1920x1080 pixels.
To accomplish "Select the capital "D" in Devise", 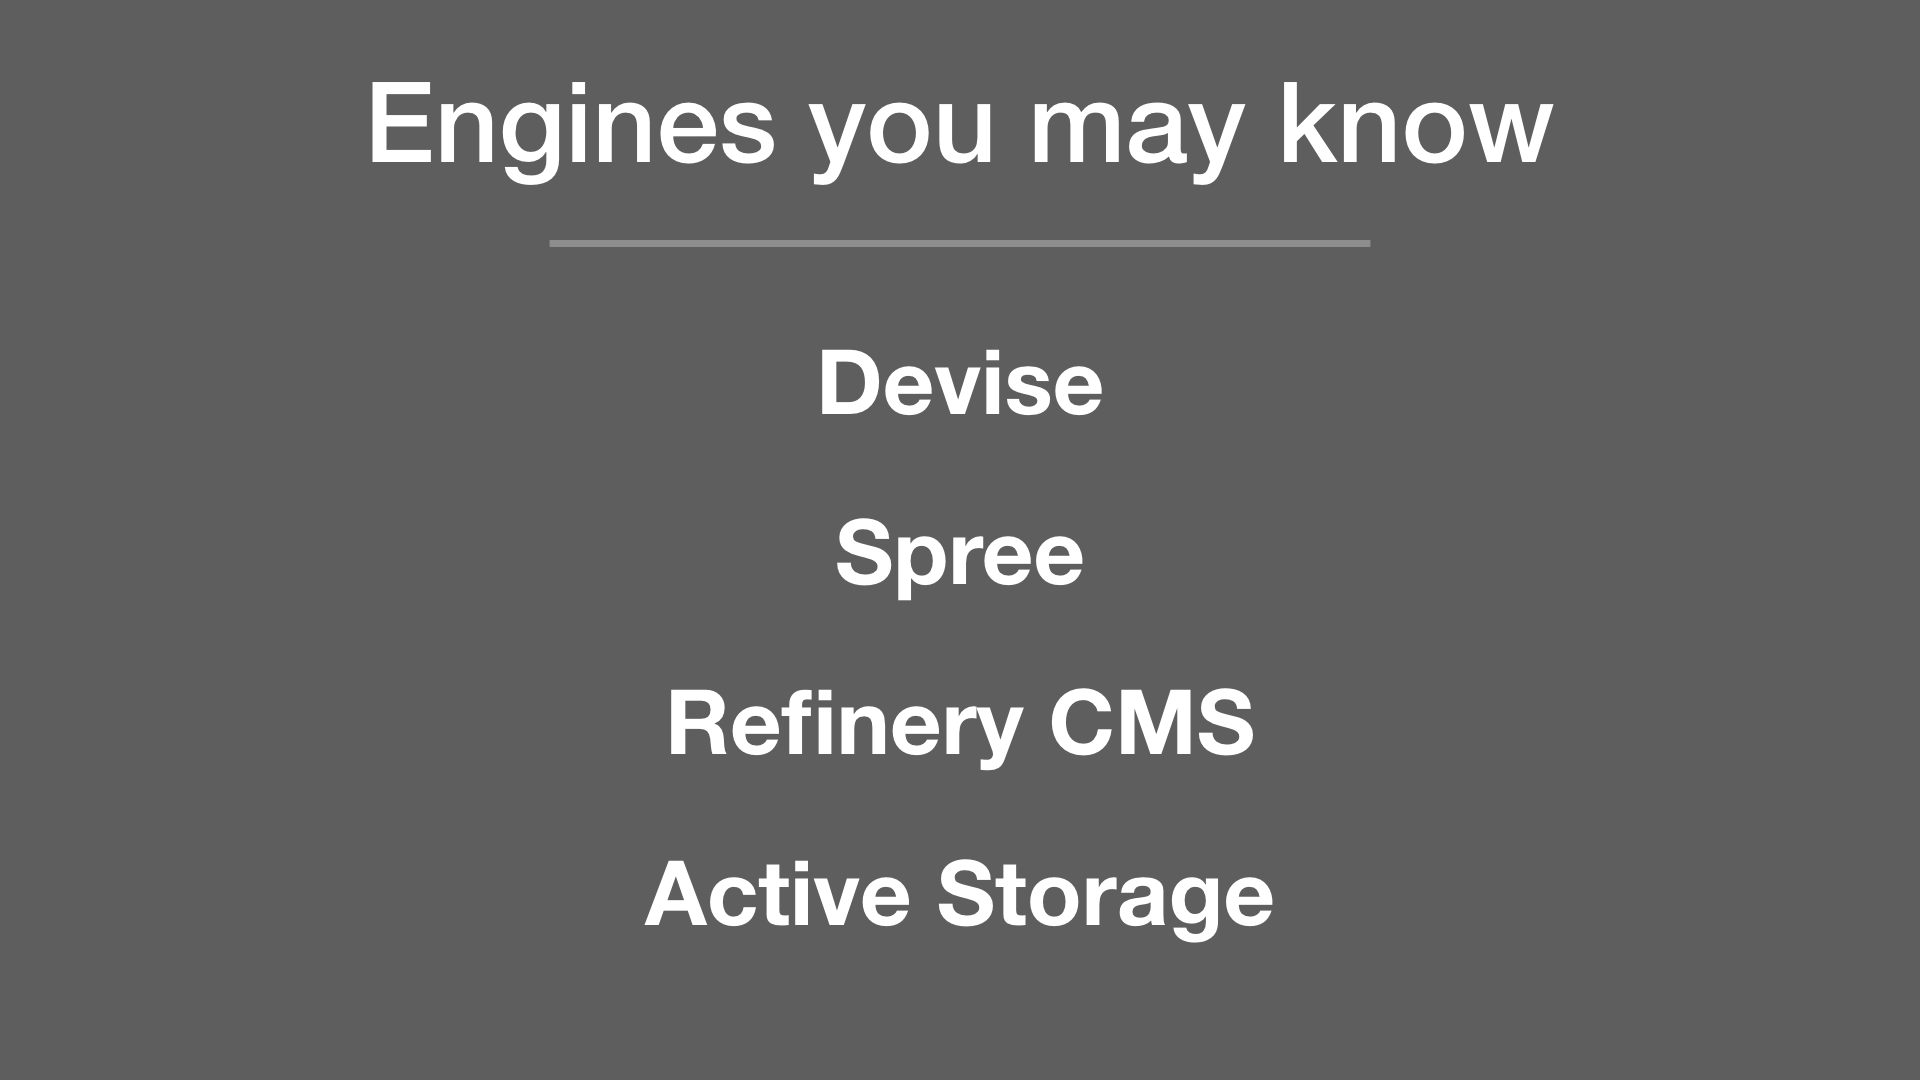I will (849, 383).
